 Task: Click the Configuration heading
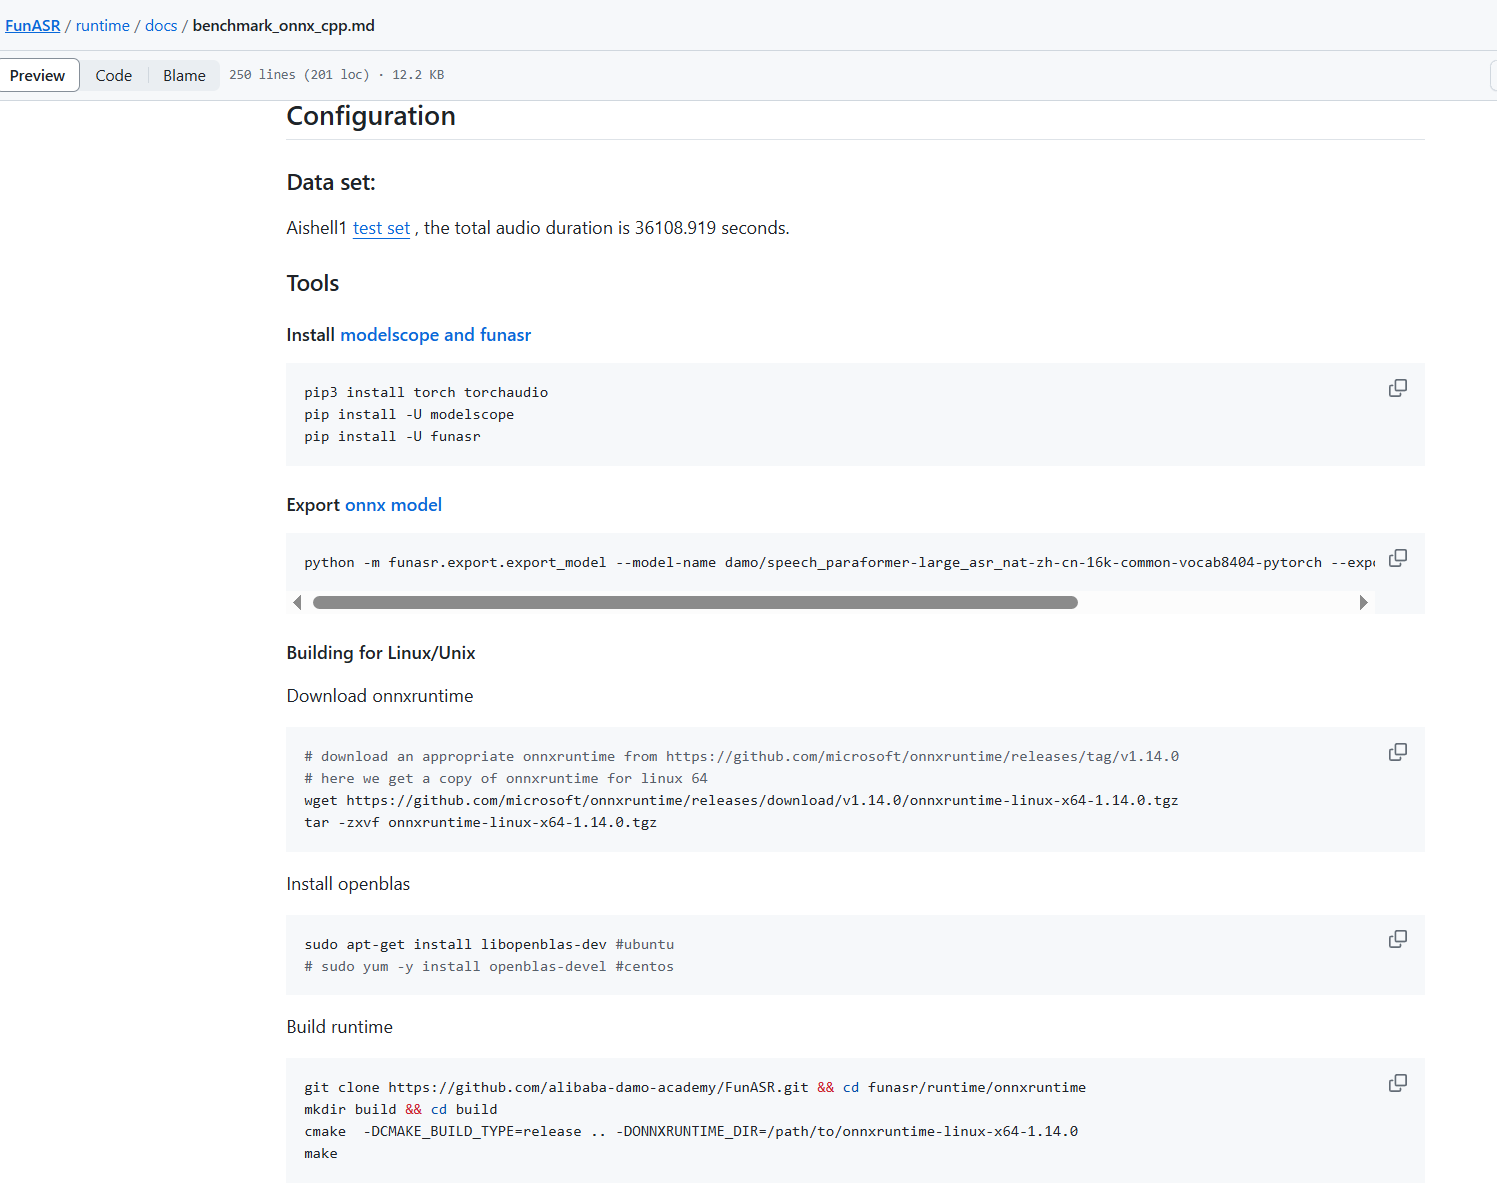click(x=371, y=116)
